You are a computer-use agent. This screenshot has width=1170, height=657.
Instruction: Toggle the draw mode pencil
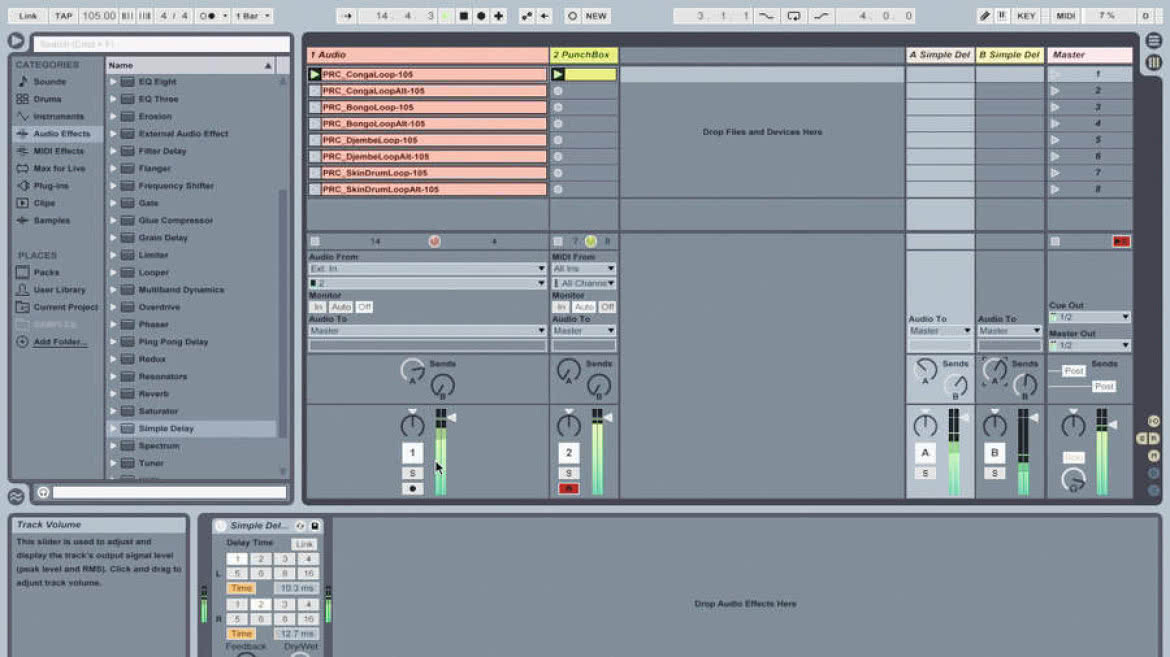[985, 16]
